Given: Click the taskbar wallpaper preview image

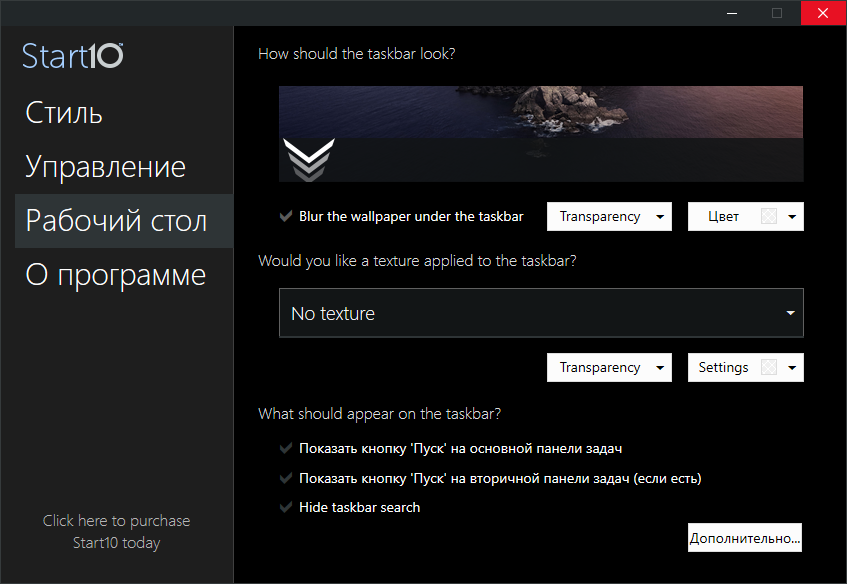Looking at the screenshot, I should [541, 134].
